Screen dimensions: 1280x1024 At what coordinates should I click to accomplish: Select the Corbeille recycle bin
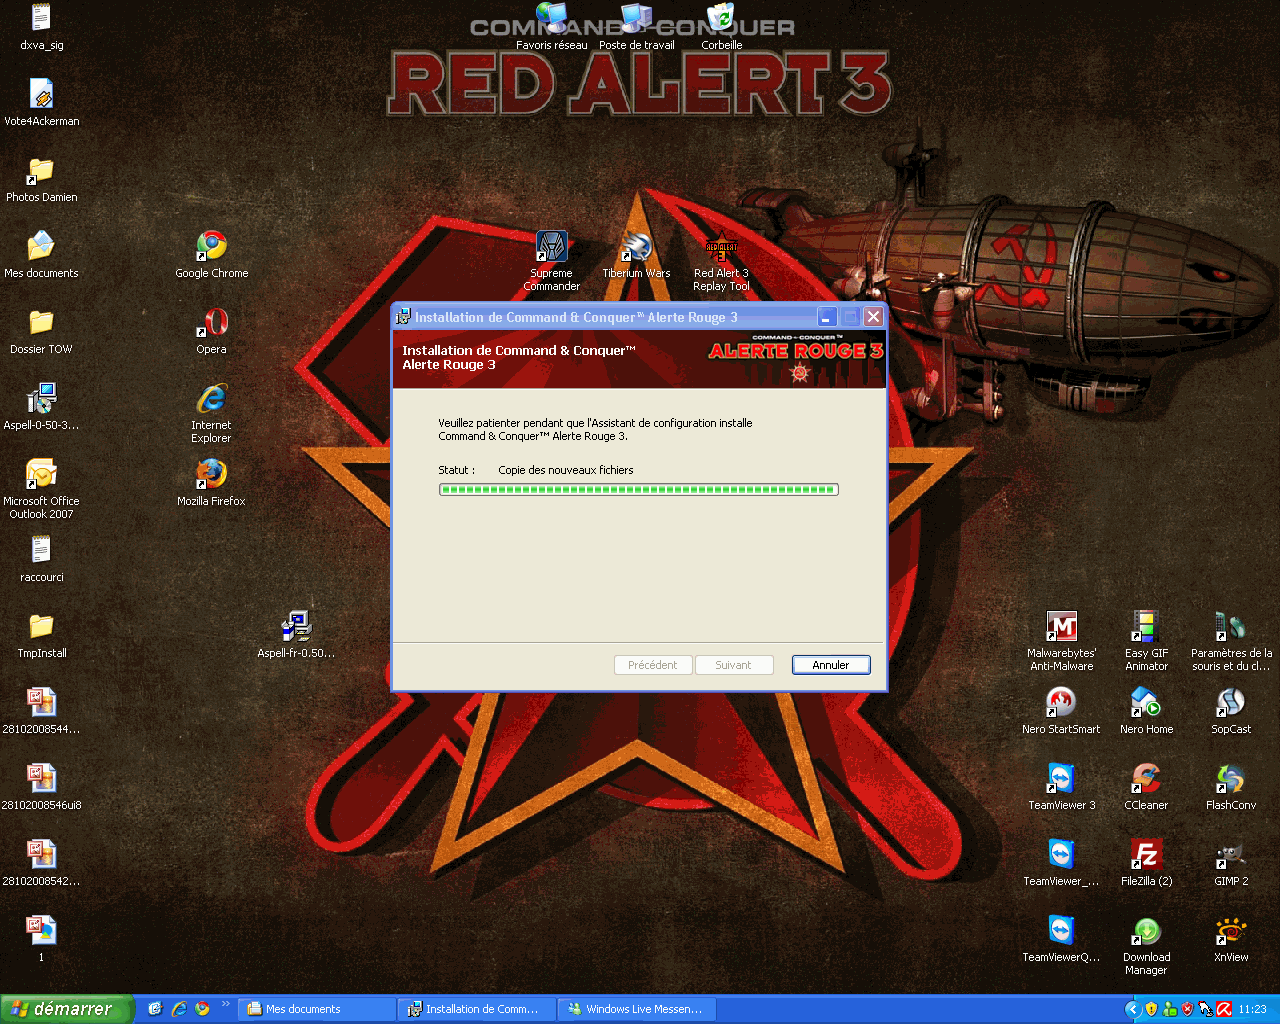721,27
